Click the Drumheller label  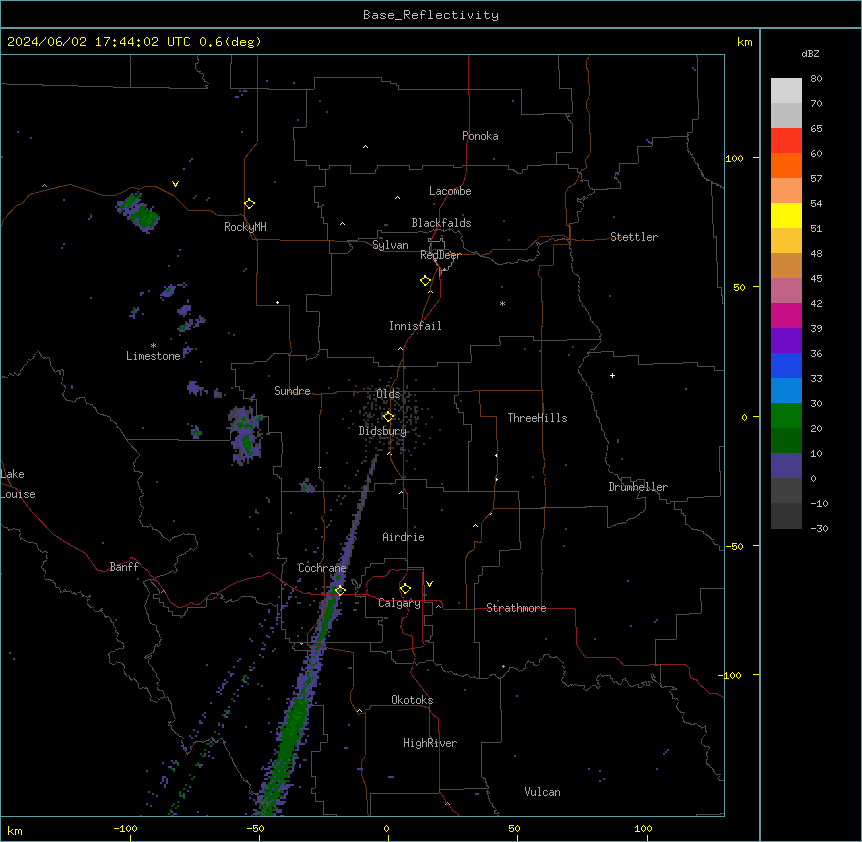[x=638, y=487]
